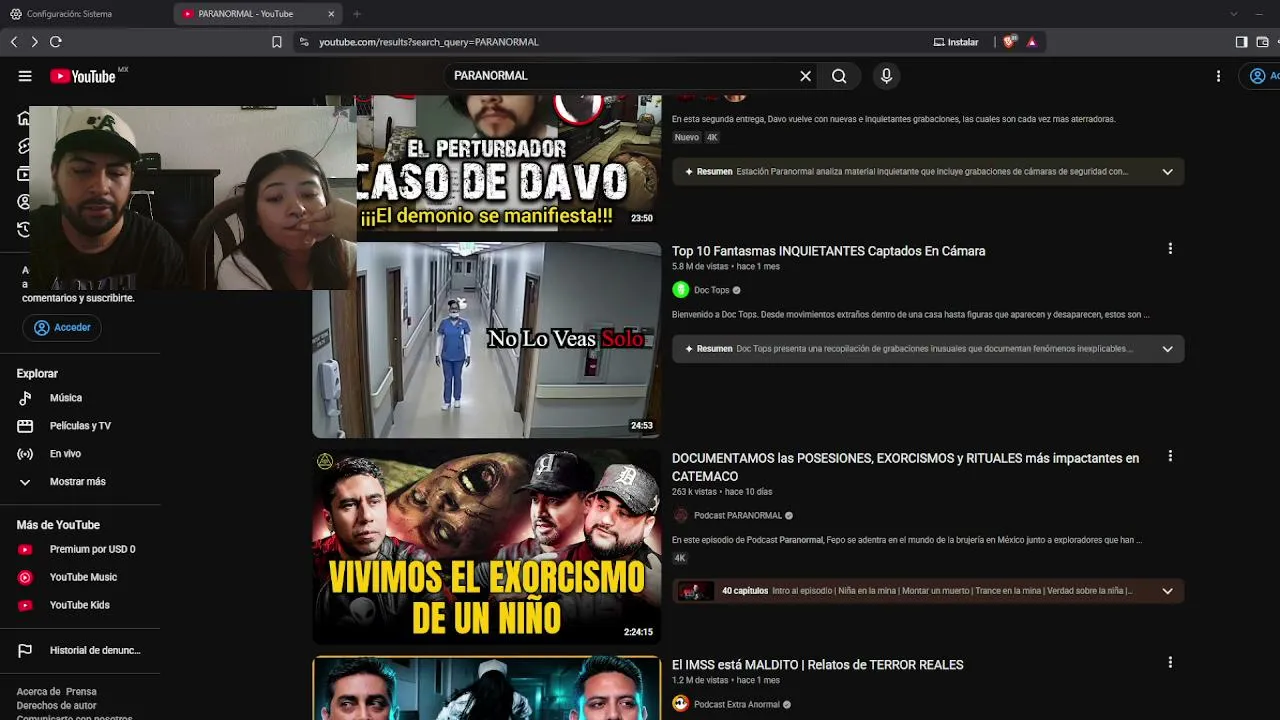Run the search with the magnifying glass button
This screenshot has width=1280, height=720.
[839, 76]
